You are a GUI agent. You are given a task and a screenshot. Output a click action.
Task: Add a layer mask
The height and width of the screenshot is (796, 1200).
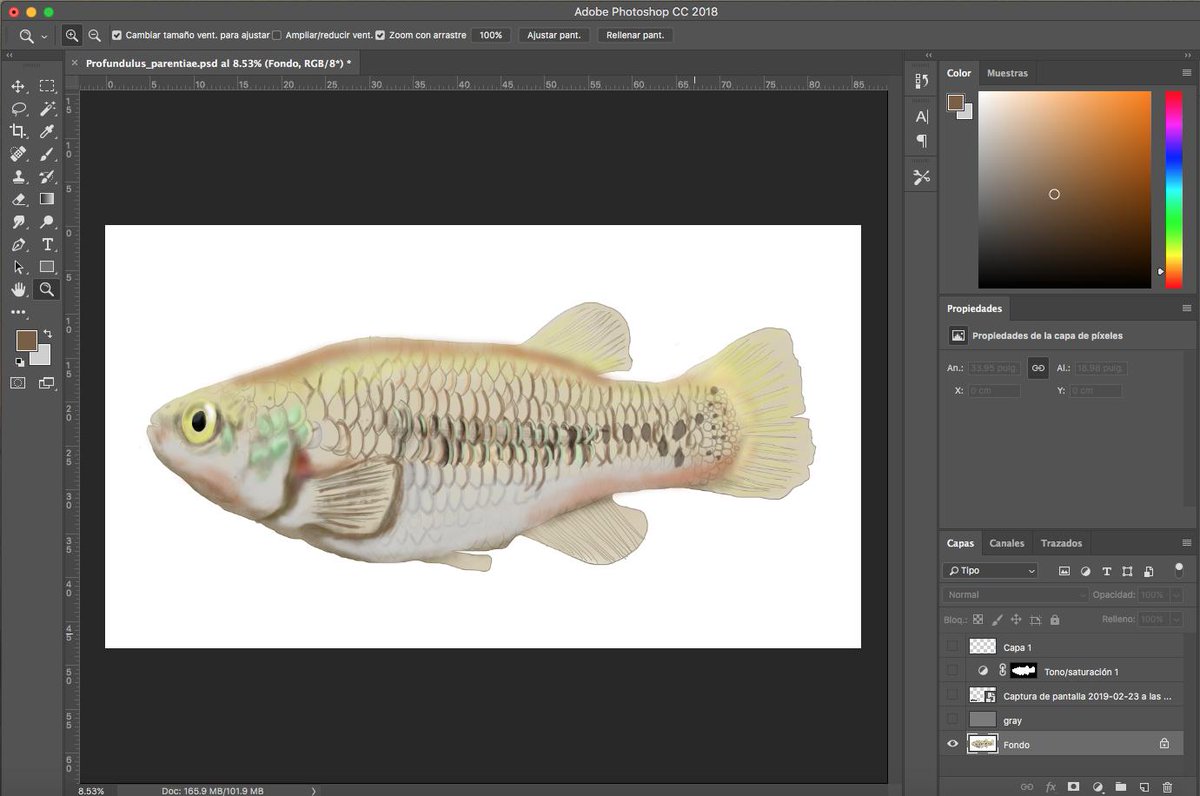pos(1073,787)
